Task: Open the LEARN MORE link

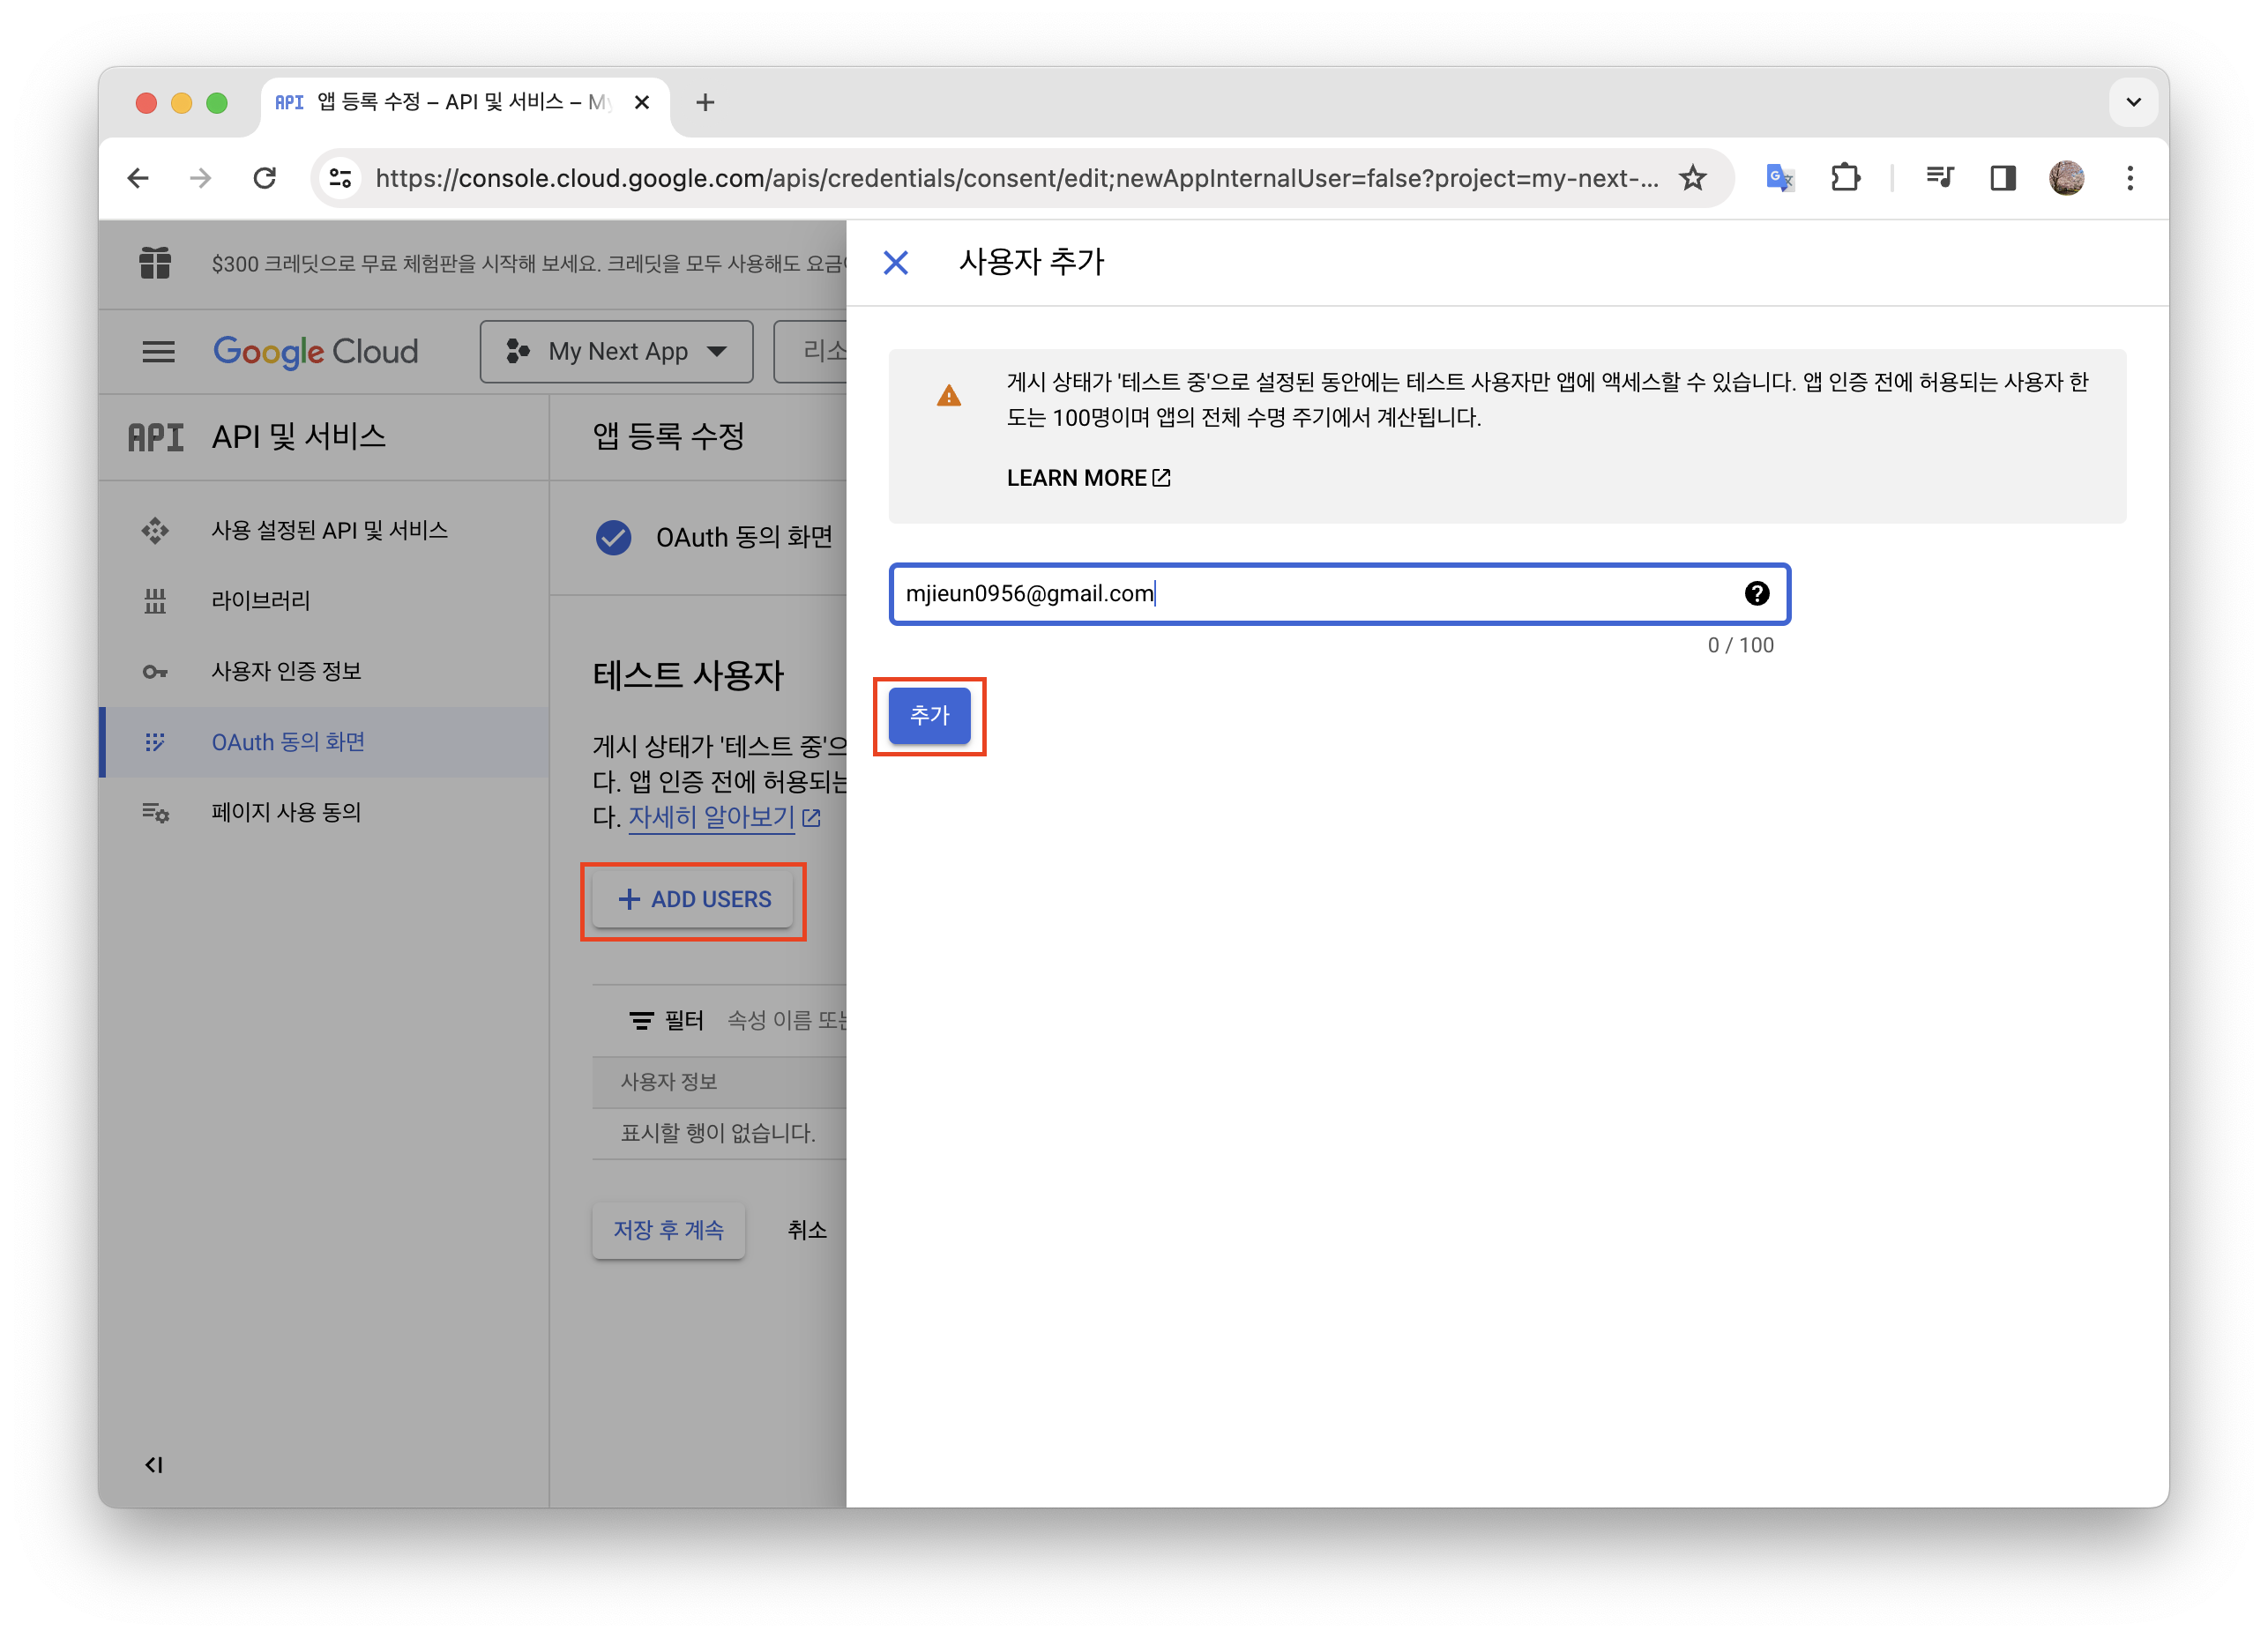Action: 1087,478
